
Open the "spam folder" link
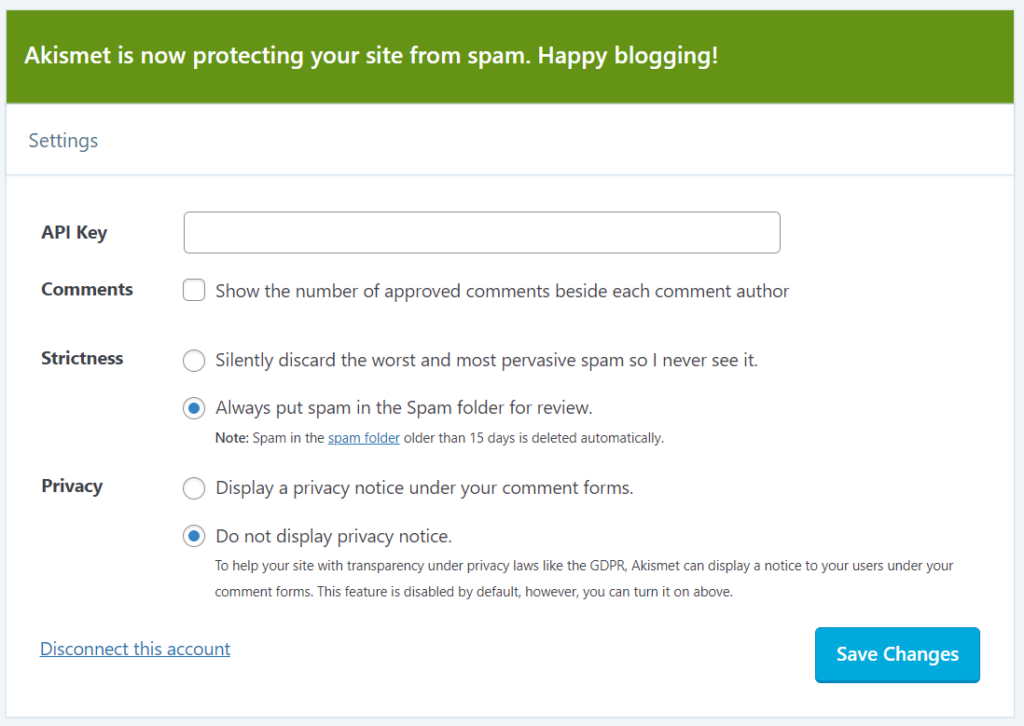[x=363, y=438]
